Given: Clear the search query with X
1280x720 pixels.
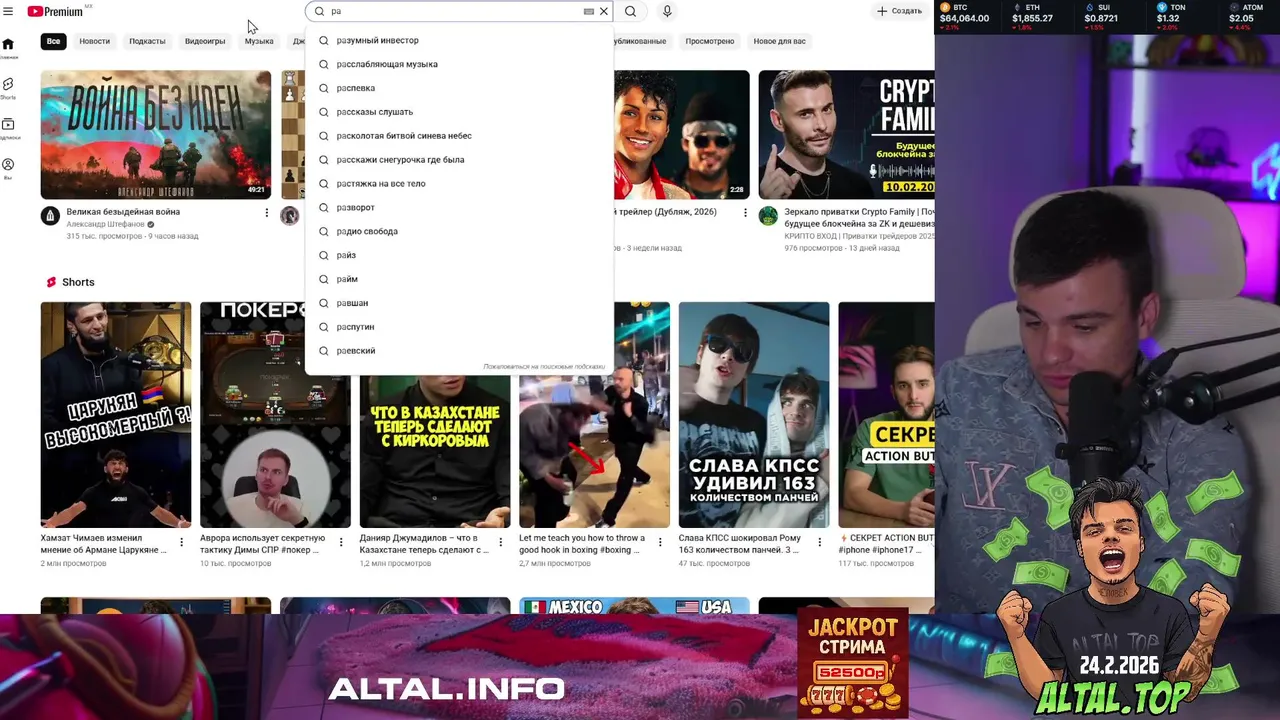Looking at the screenshot, I should (x=604, y=11).
